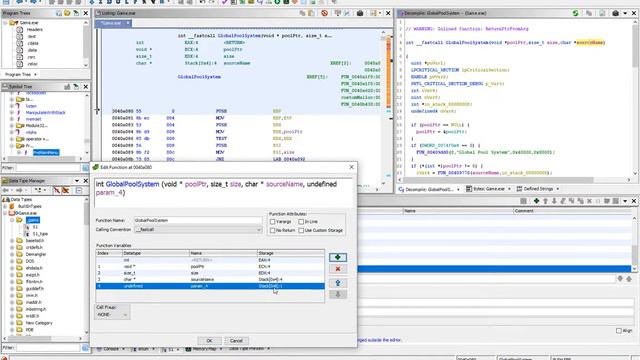Click the Symbol Tree filter options icon
The width and height of the screenshot is (640, 360).
click(x=85, y=168)
